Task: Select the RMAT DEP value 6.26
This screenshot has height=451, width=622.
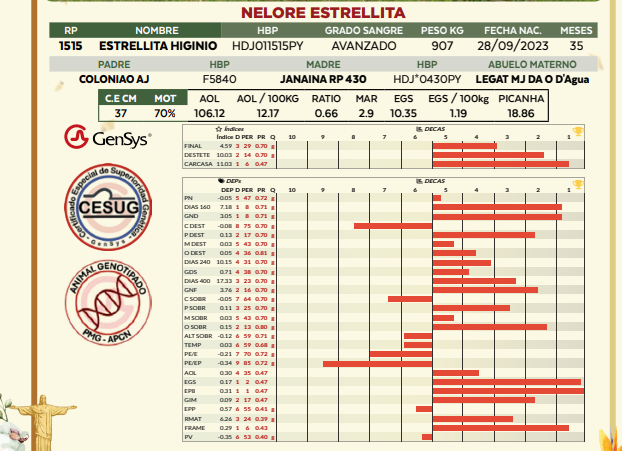Action: point(226,419)
